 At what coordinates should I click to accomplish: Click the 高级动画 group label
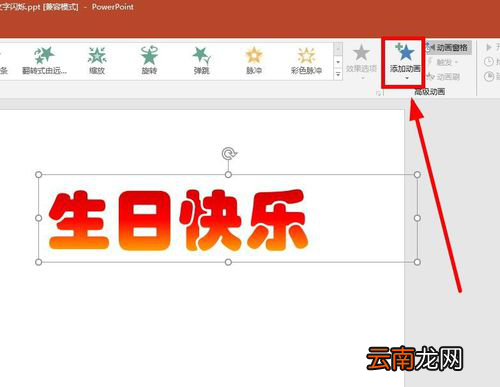point(430,92)
